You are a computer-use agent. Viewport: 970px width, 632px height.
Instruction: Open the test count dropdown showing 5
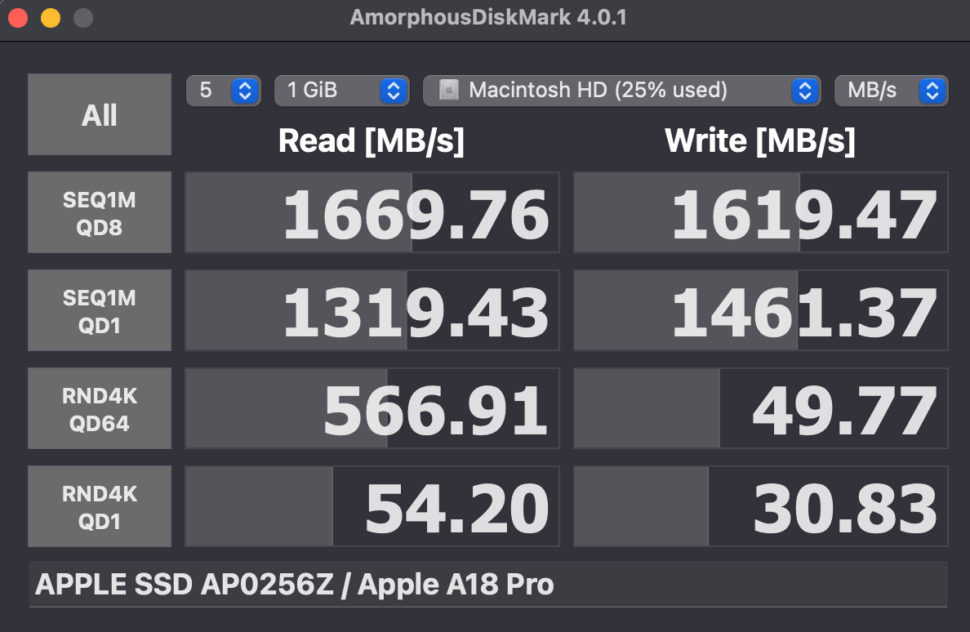click(223, 90)
